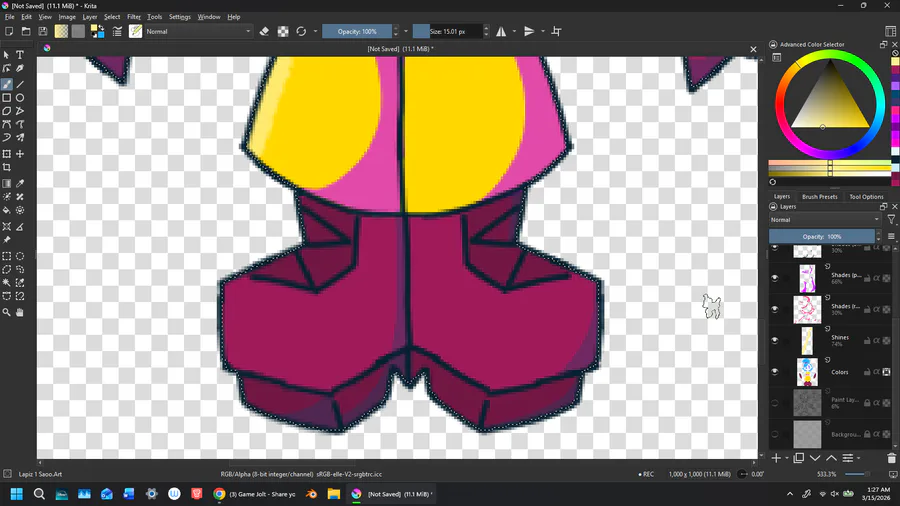Switch to the Brush Presets tab
The image size is (900, 506).
[820, 196]
